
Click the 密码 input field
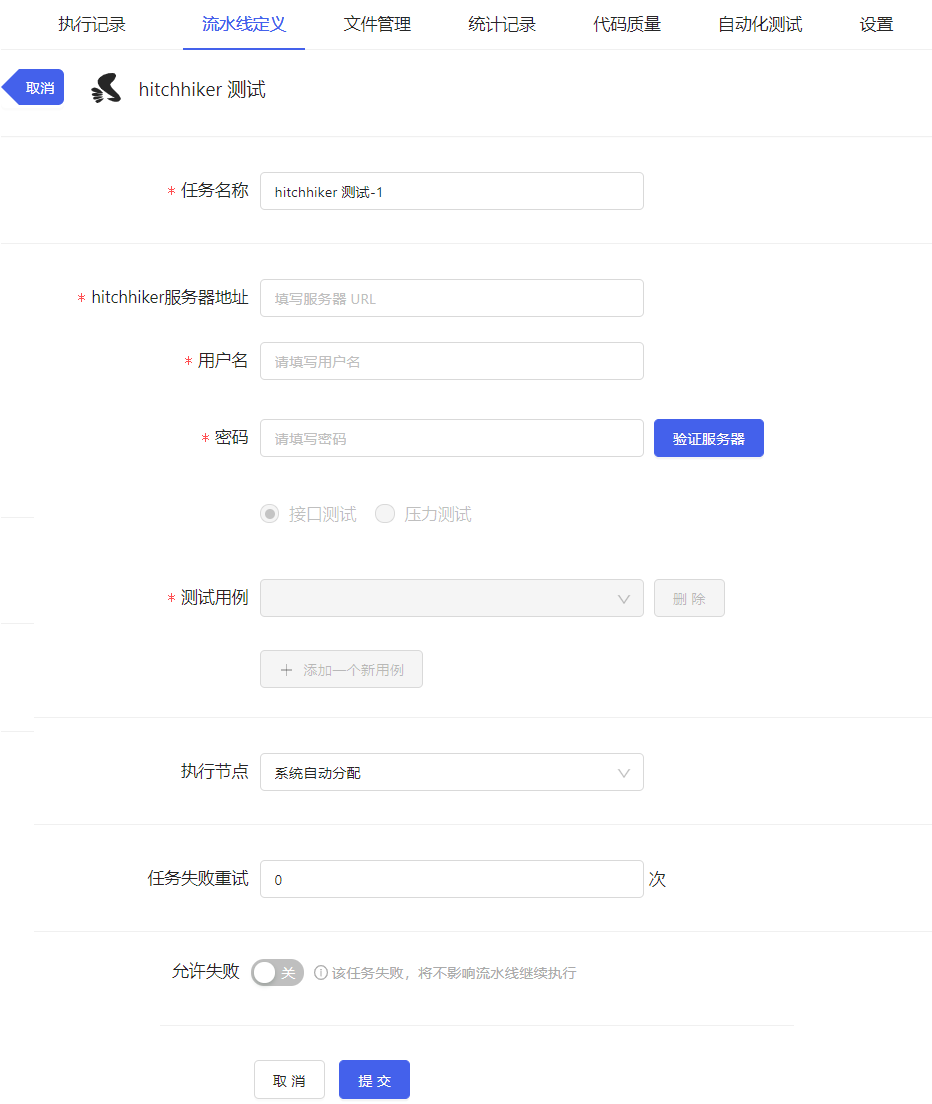(x=452, y=438)
